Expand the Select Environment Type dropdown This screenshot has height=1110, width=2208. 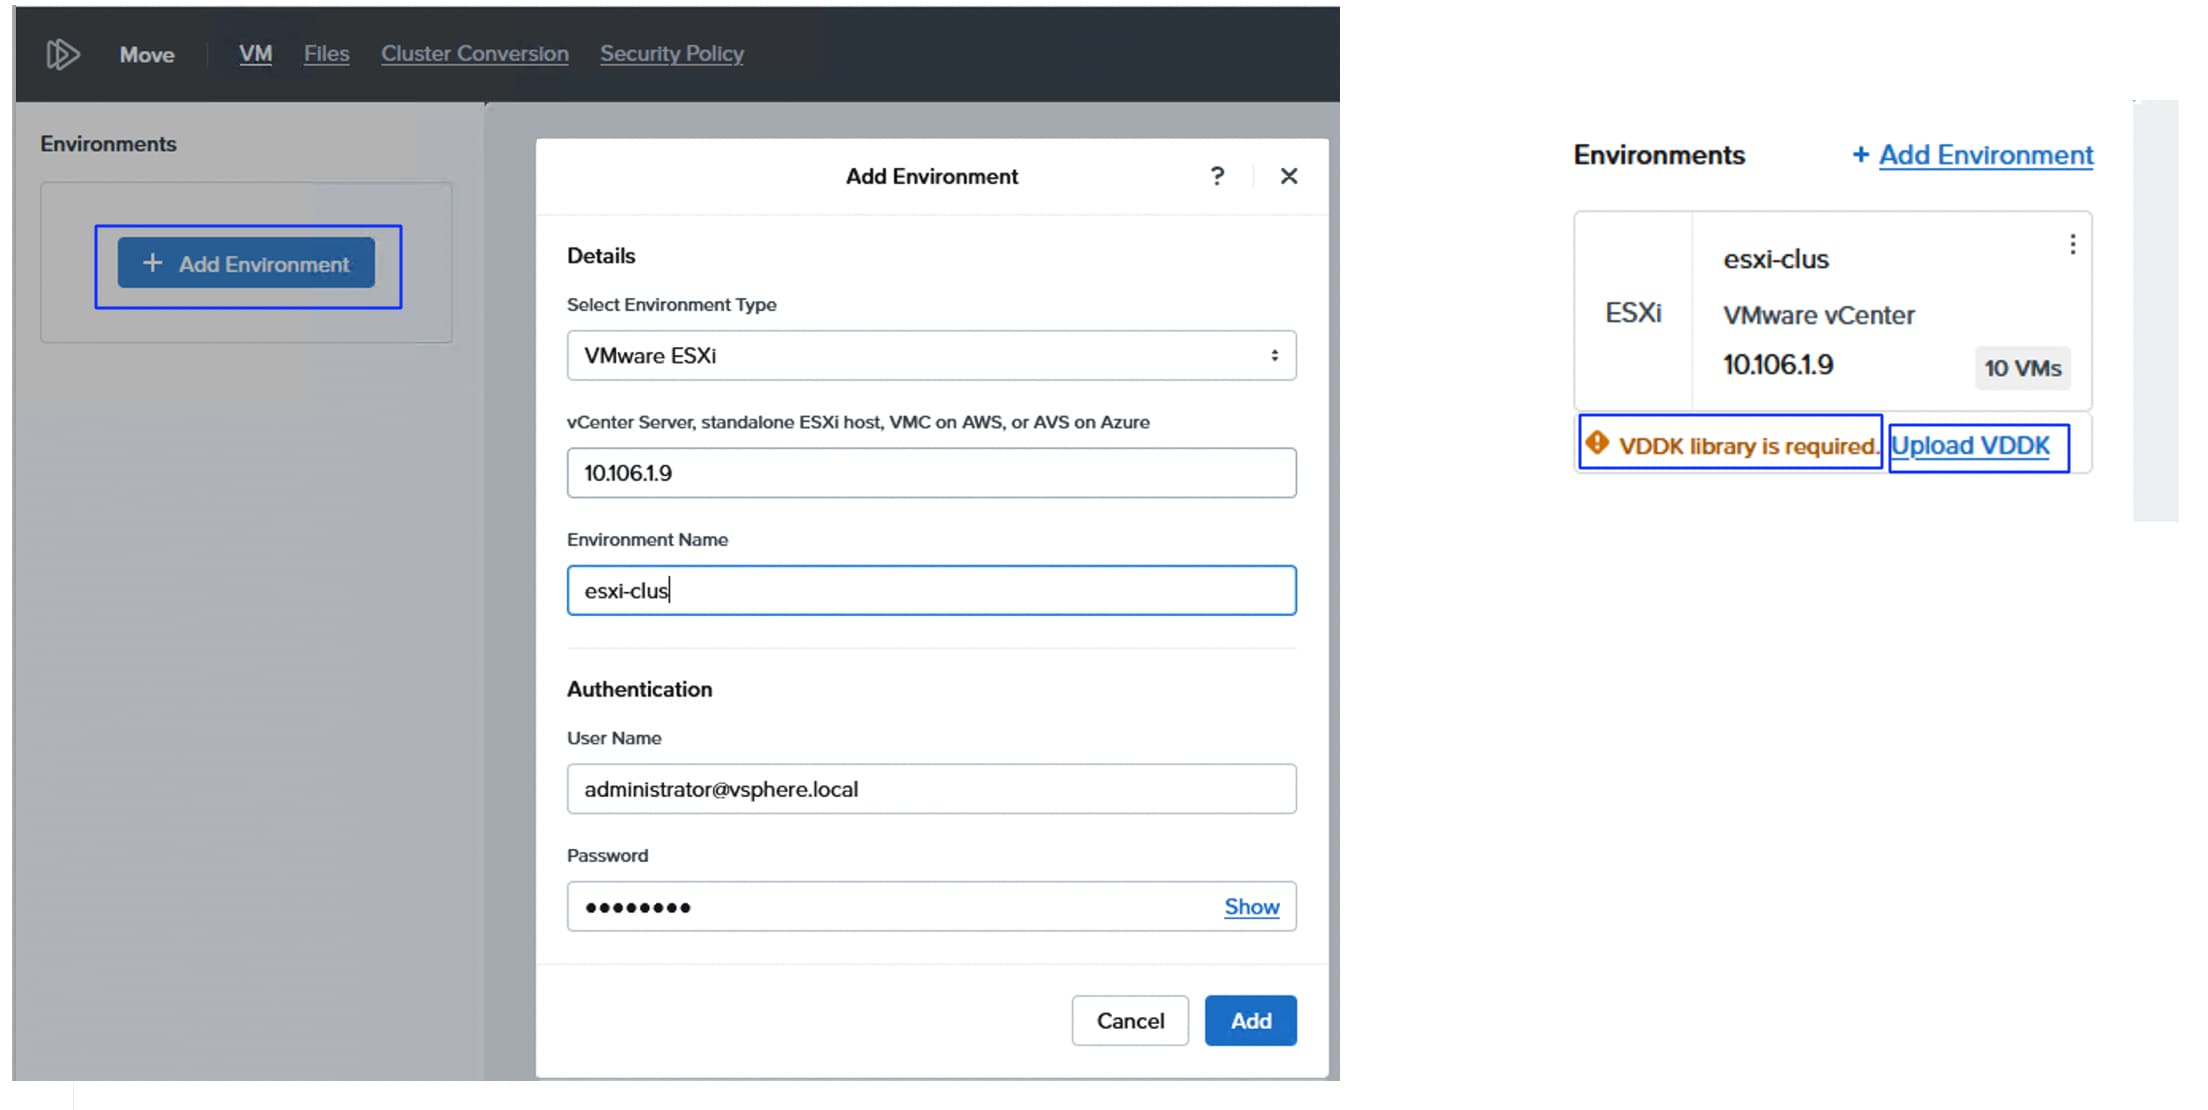point(931,356)
